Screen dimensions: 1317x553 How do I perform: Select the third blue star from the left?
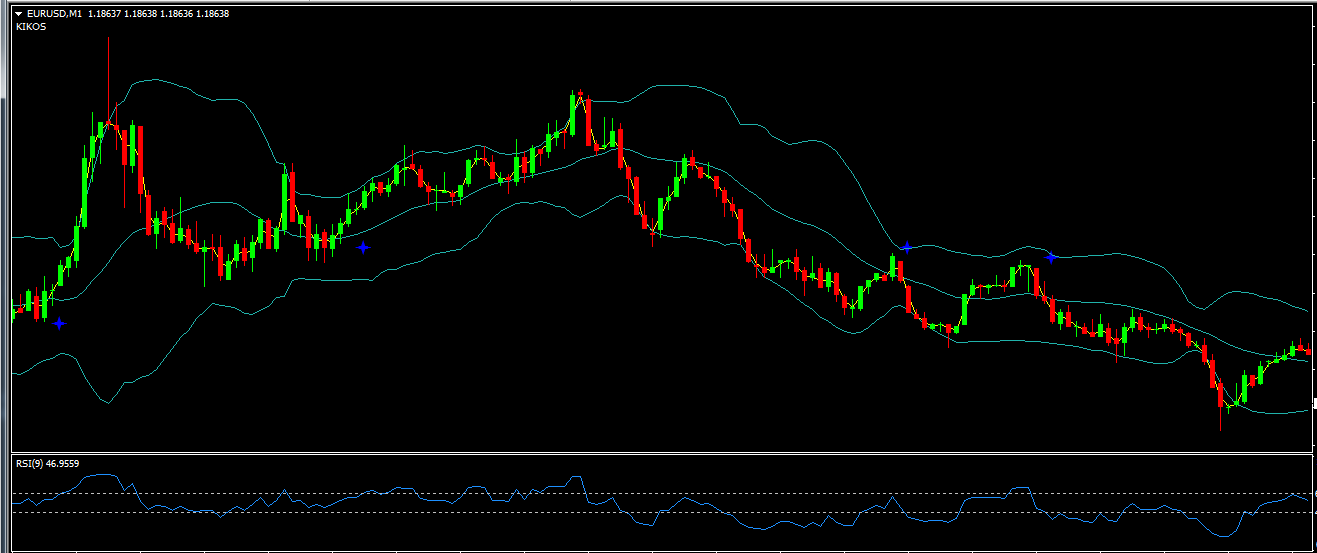coord(907,246)
